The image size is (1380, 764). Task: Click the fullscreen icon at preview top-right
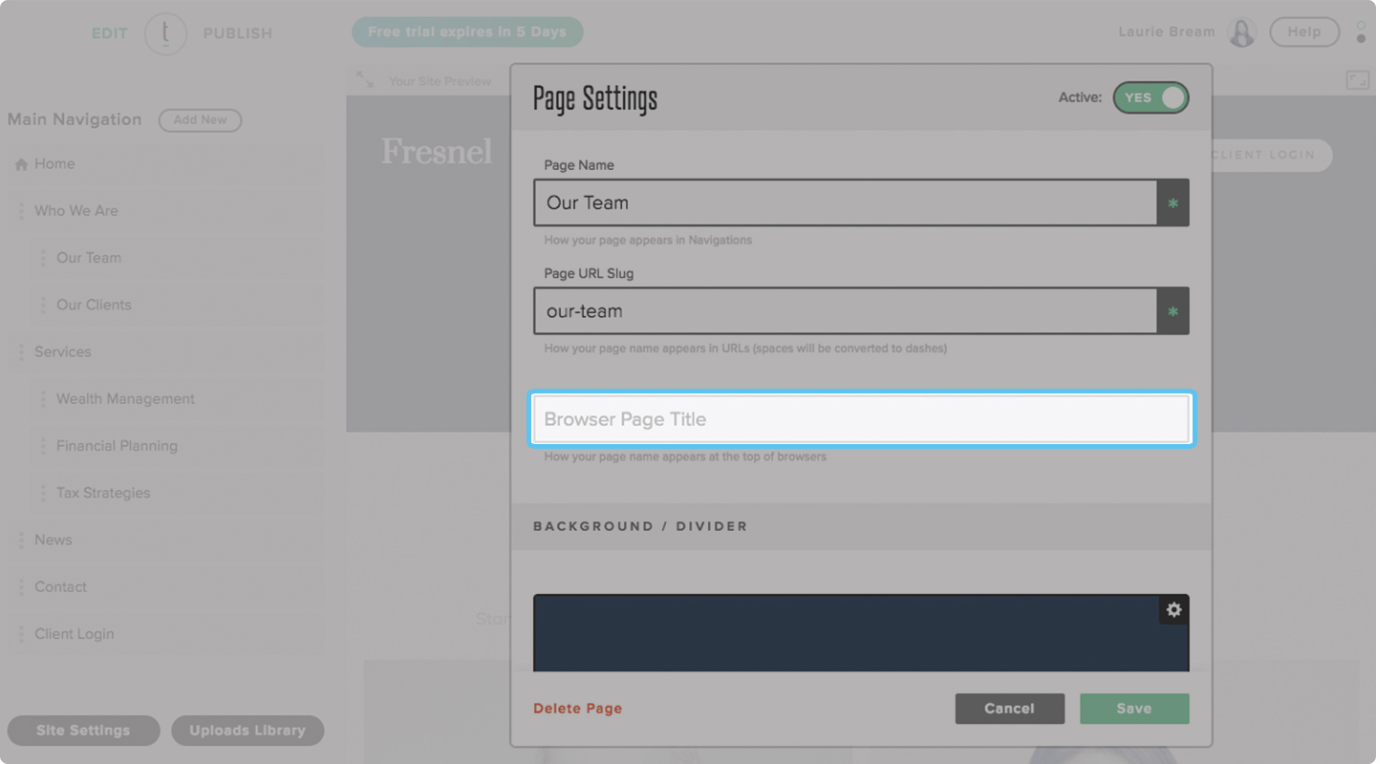pyautogui.click(x=1356, y=81)
